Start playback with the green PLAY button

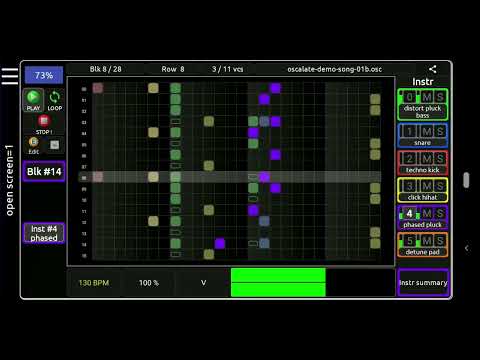tap(33, 100)
